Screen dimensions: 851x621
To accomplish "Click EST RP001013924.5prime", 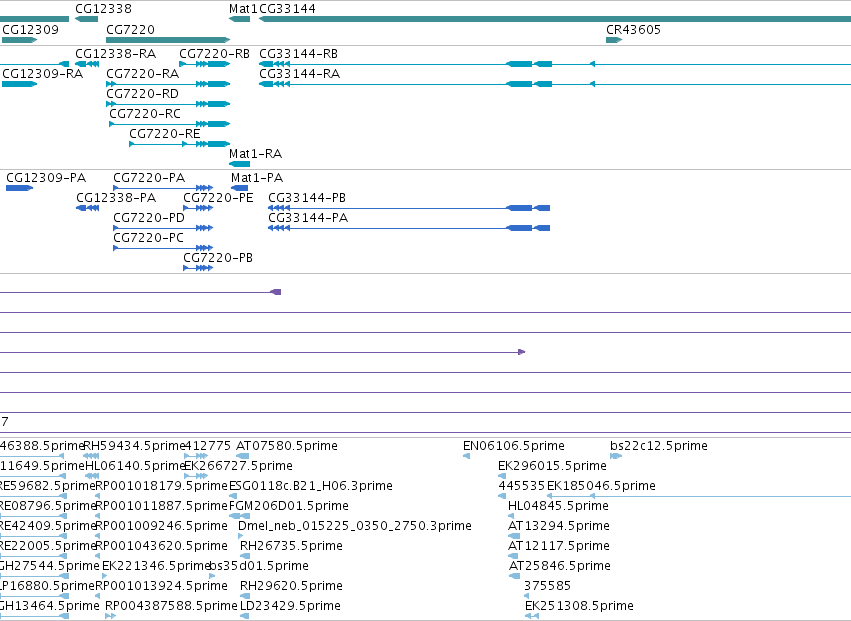I will tap(161, 586).
